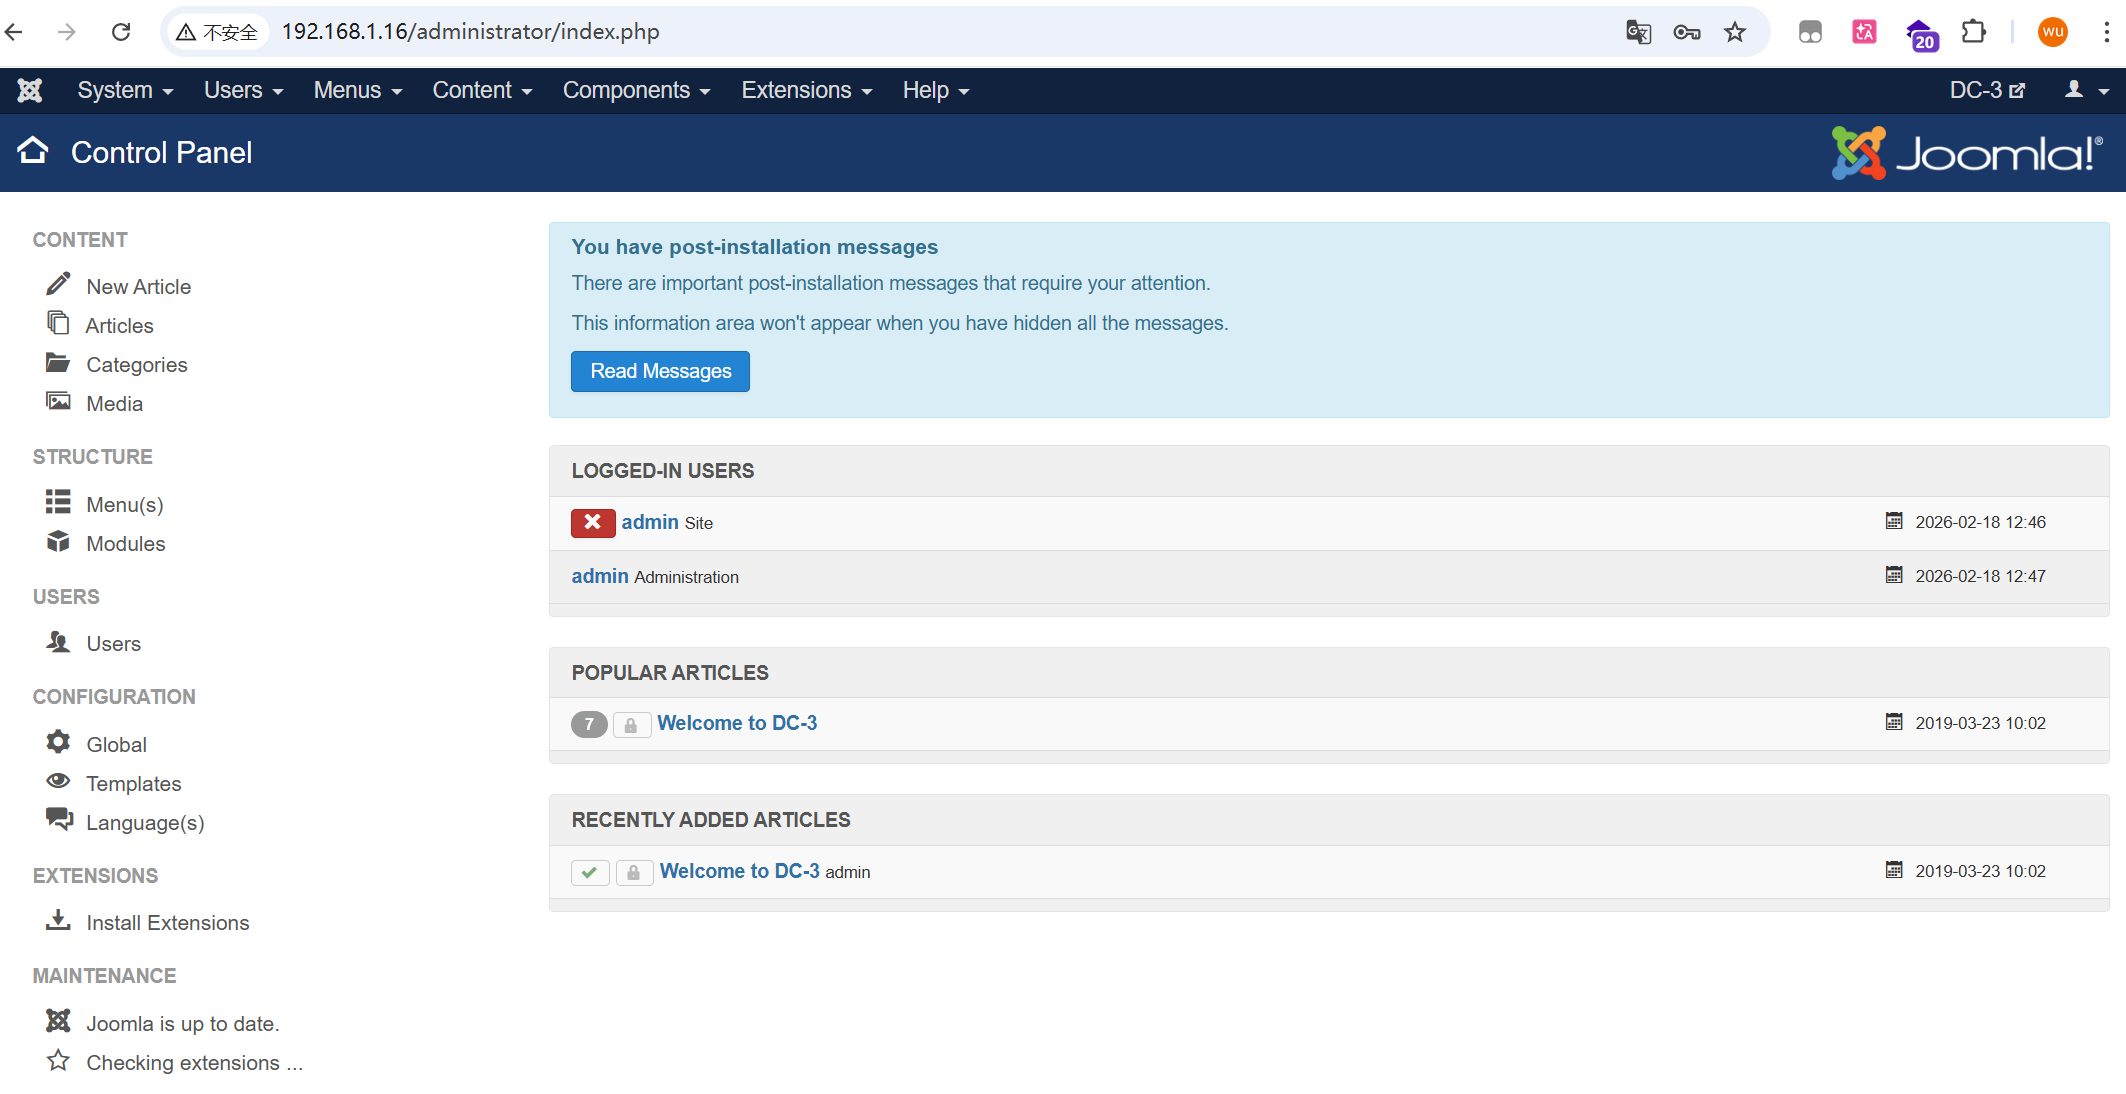Image resolution: width=2126 pixels, height=1094 pixels.
Task: Open Media via its picture icon
Action: pyautogui.click(x=58, y=402)
